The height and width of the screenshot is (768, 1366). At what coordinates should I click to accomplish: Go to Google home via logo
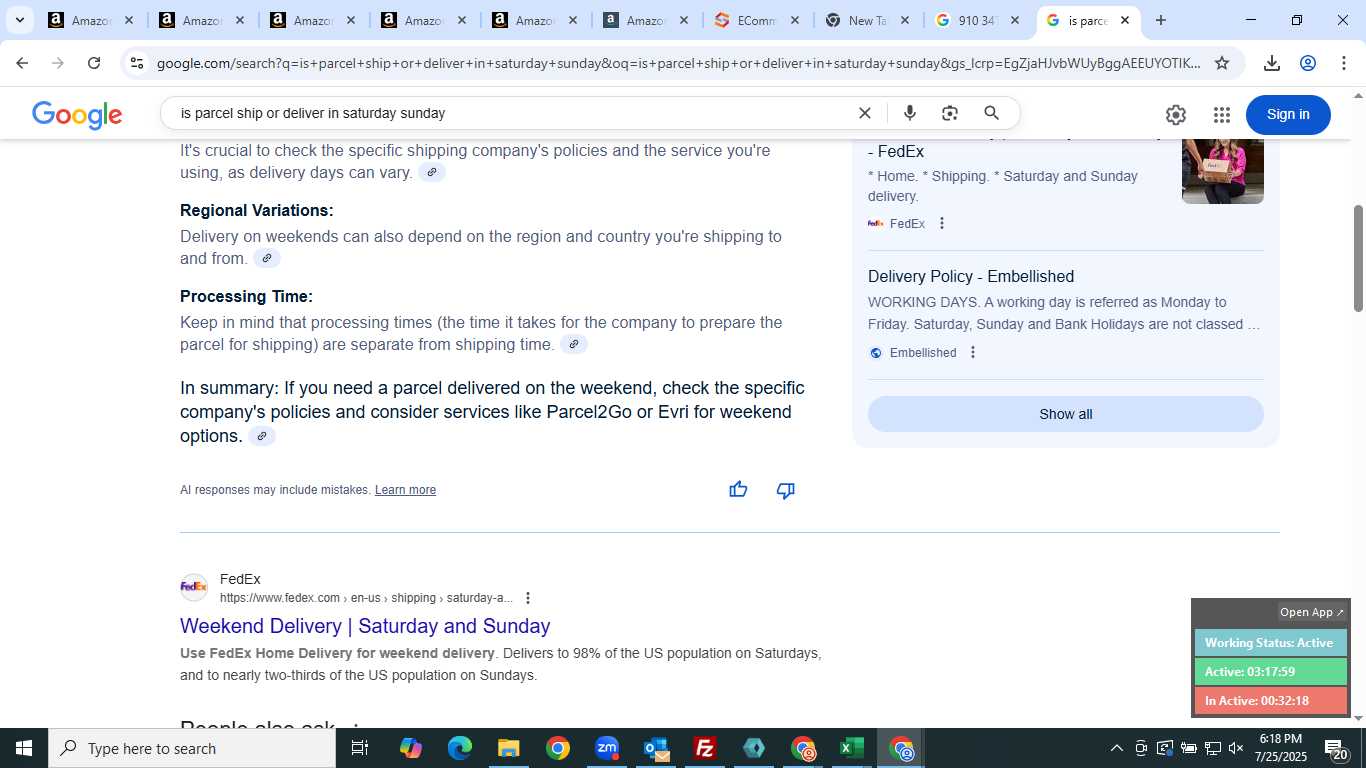point(77,115)
